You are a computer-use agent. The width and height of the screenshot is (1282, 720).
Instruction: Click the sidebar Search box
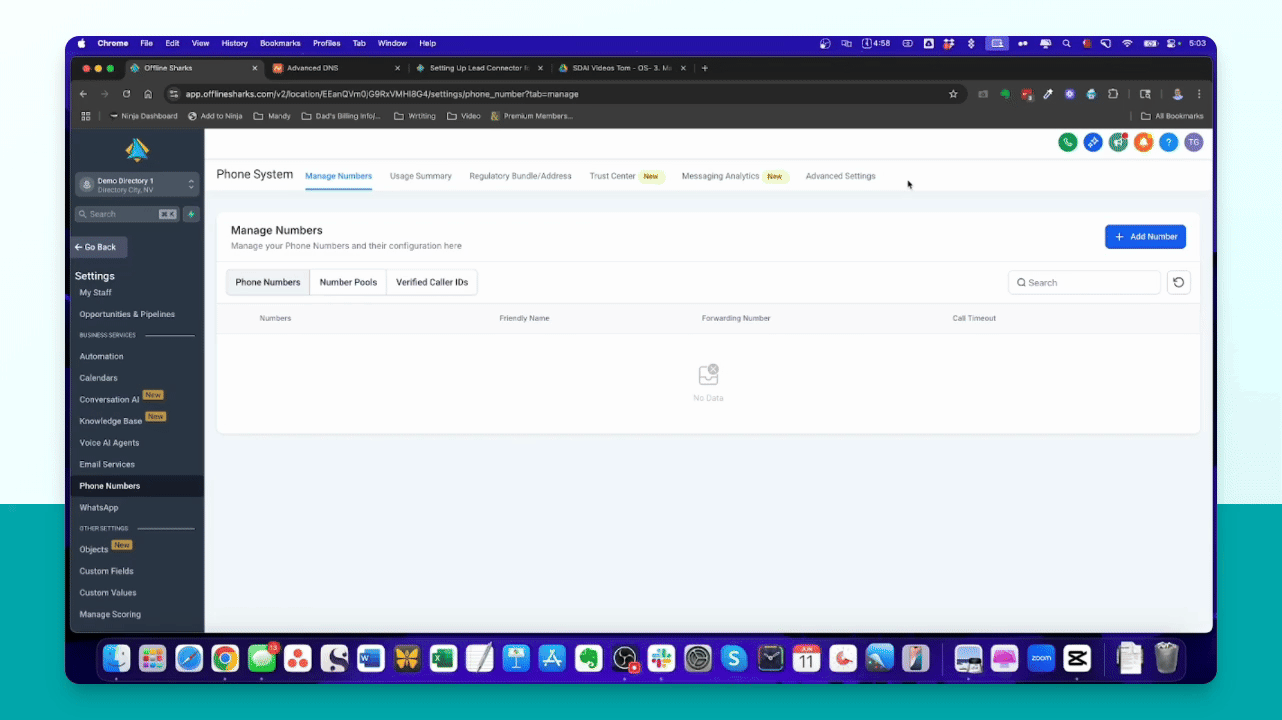(x=127, y=214)
